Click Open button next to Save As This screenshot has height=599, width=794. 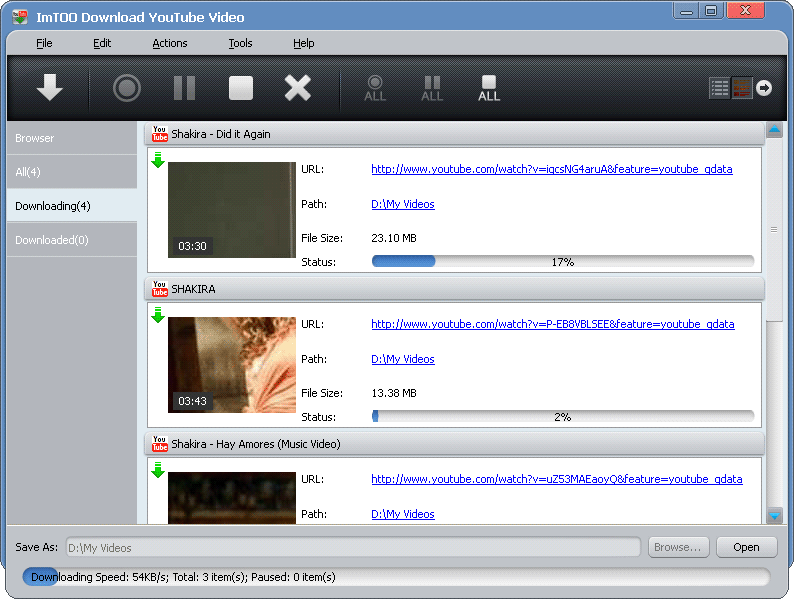(x=746, y=547)
